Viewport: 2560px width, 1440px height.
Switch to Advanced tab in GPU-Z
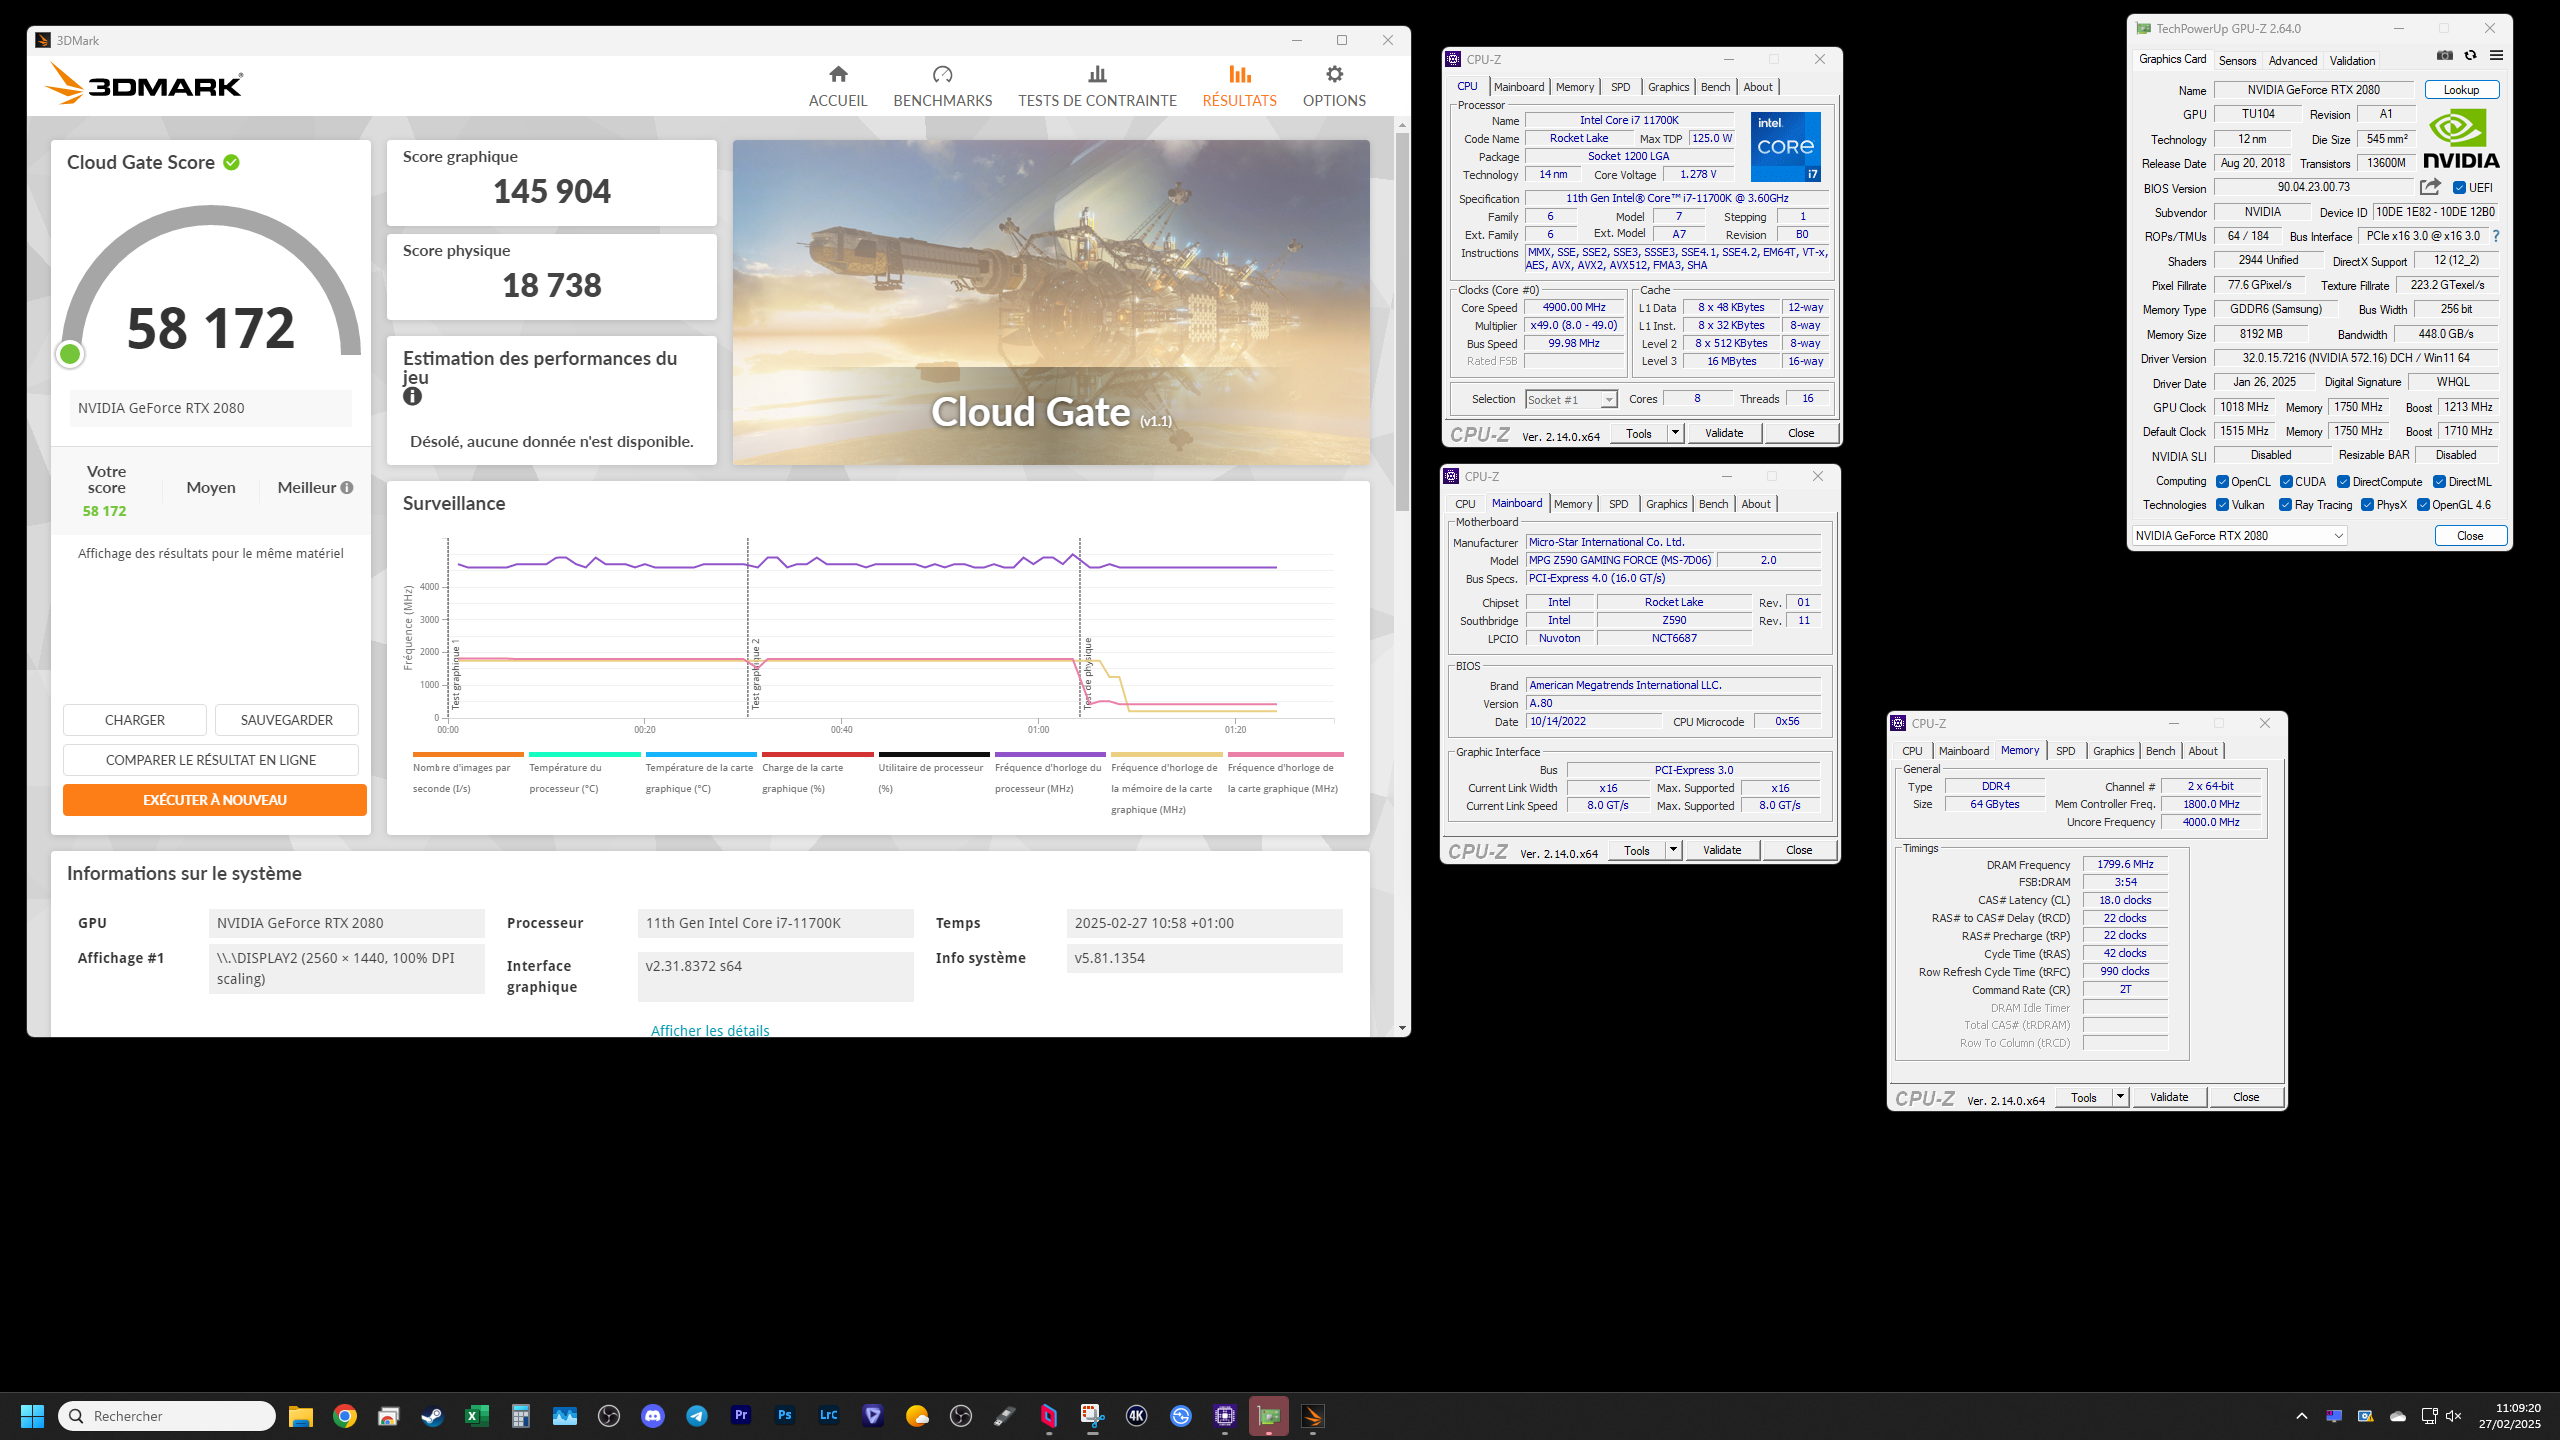point(2292,61)
